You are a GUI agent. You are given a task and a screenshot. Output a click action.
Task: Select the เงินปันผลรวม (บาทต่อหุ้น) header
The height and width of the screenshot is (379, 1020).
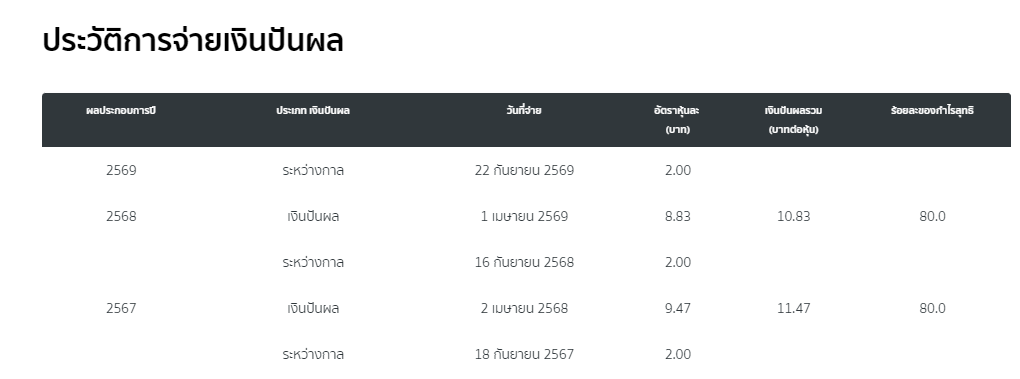coord(793,120)
